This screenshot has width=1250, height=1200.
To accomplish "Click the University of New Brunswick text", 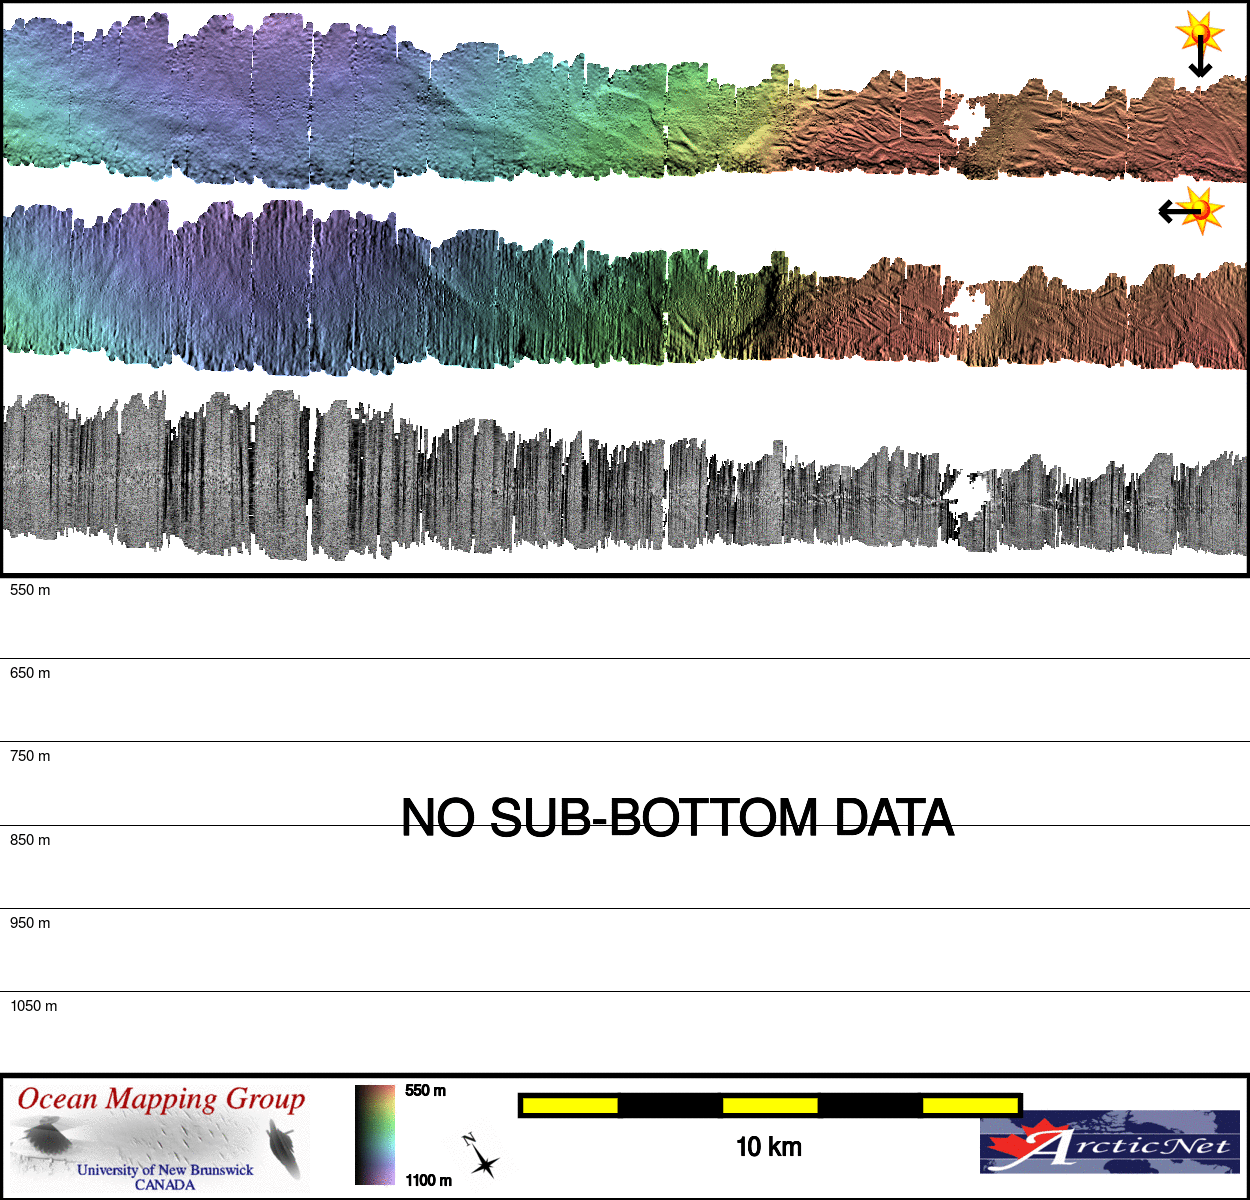I will tap(165, 1170).
